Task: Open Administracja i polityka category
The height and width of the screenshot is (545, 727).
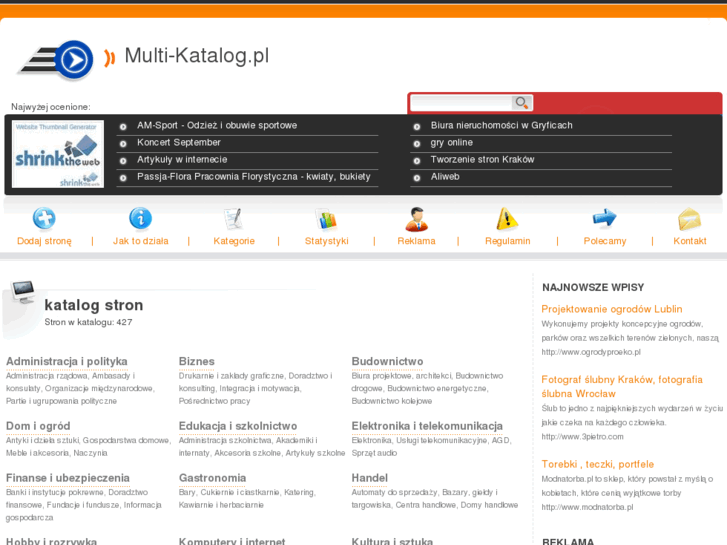Action: [67, 361]
